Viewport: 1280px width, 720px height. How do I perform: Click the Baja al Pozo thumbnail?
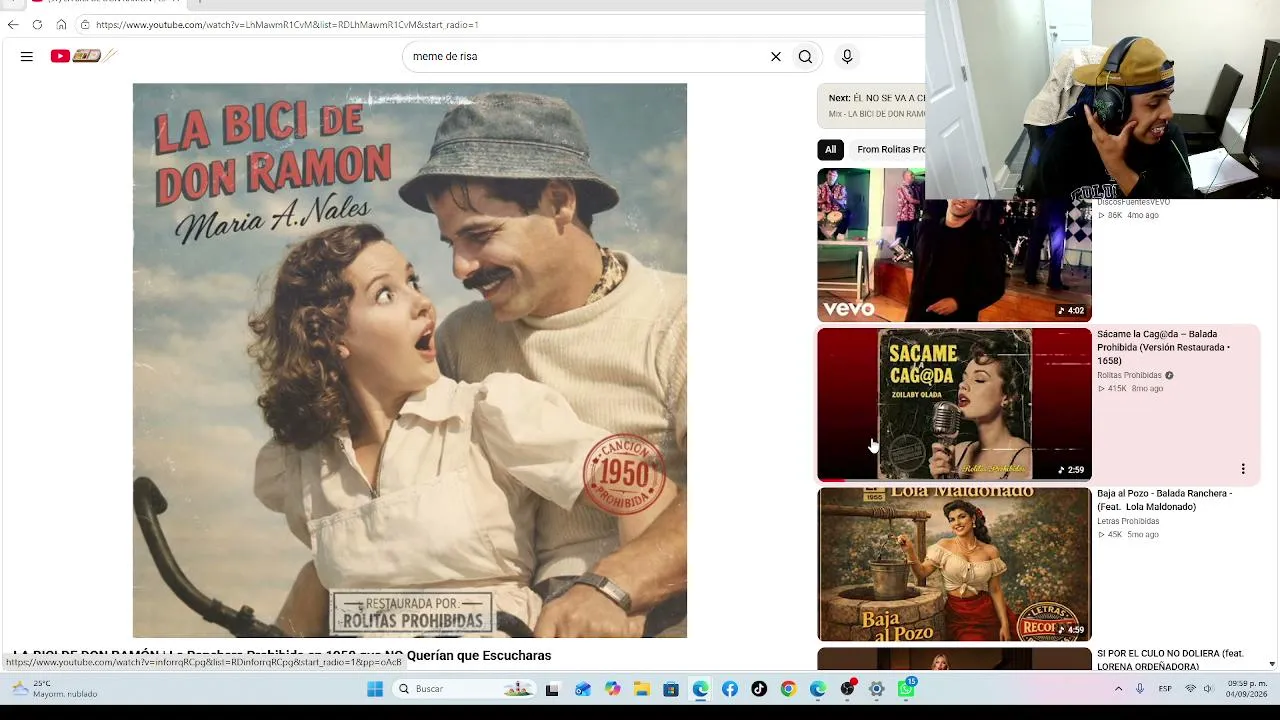954,564
